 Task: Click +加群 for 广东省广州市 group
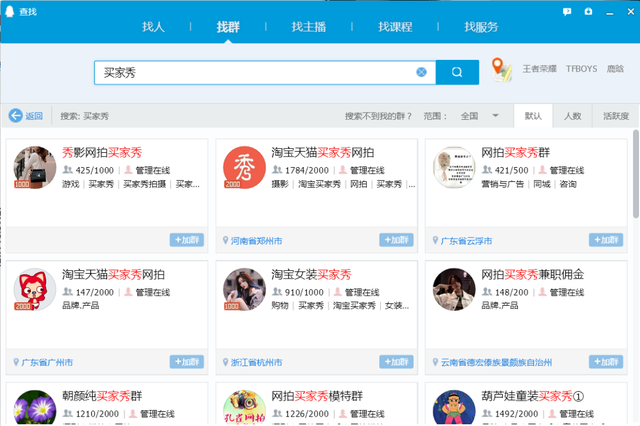187,362
